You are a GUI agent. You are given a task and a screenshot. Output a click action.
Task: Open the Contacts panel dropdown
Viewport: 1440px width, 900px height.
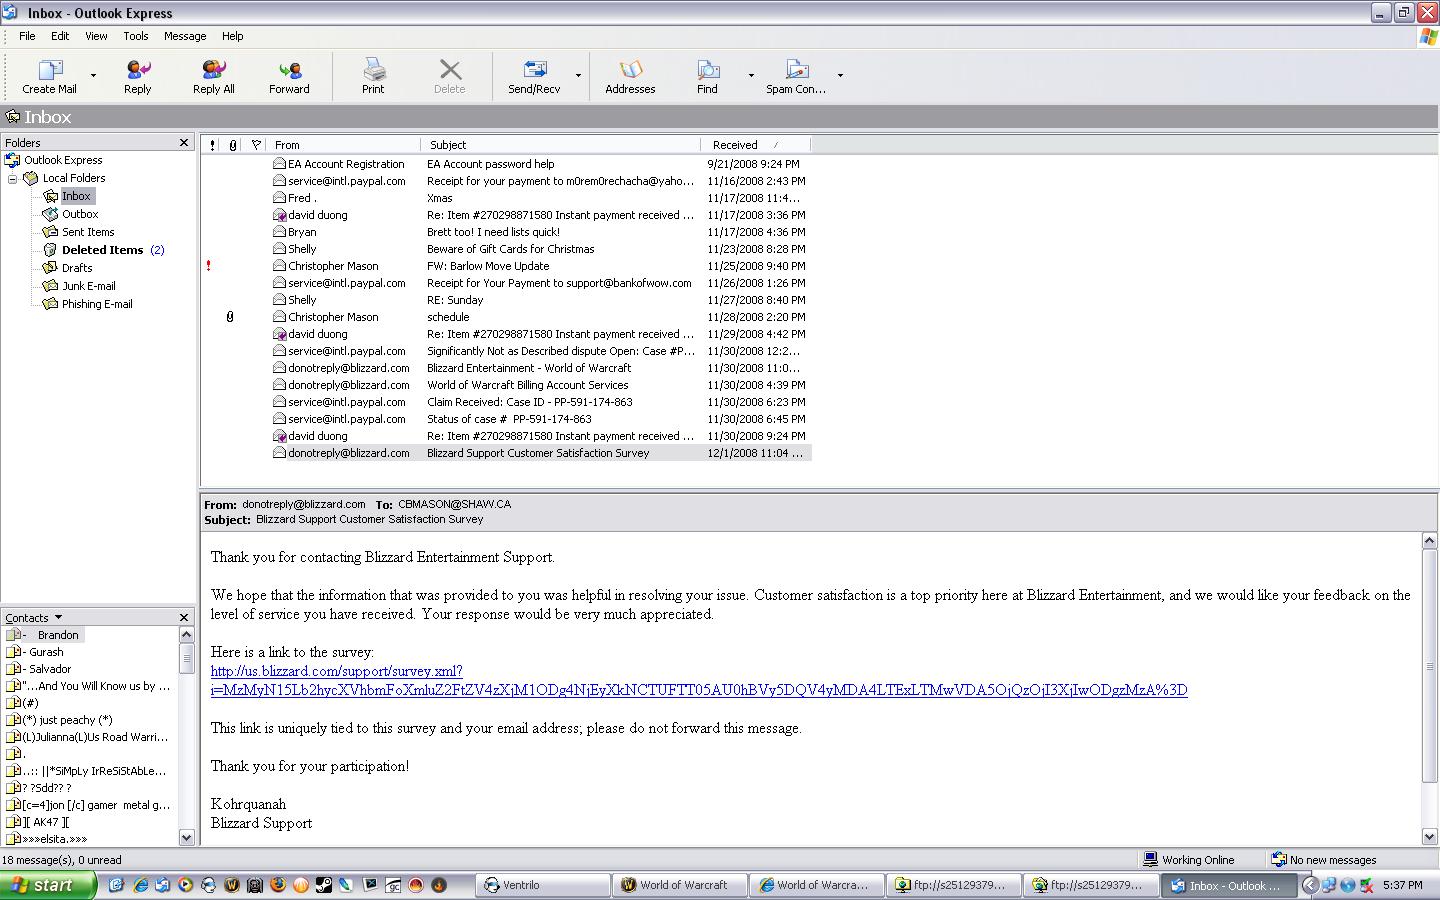tap(58, 618)
